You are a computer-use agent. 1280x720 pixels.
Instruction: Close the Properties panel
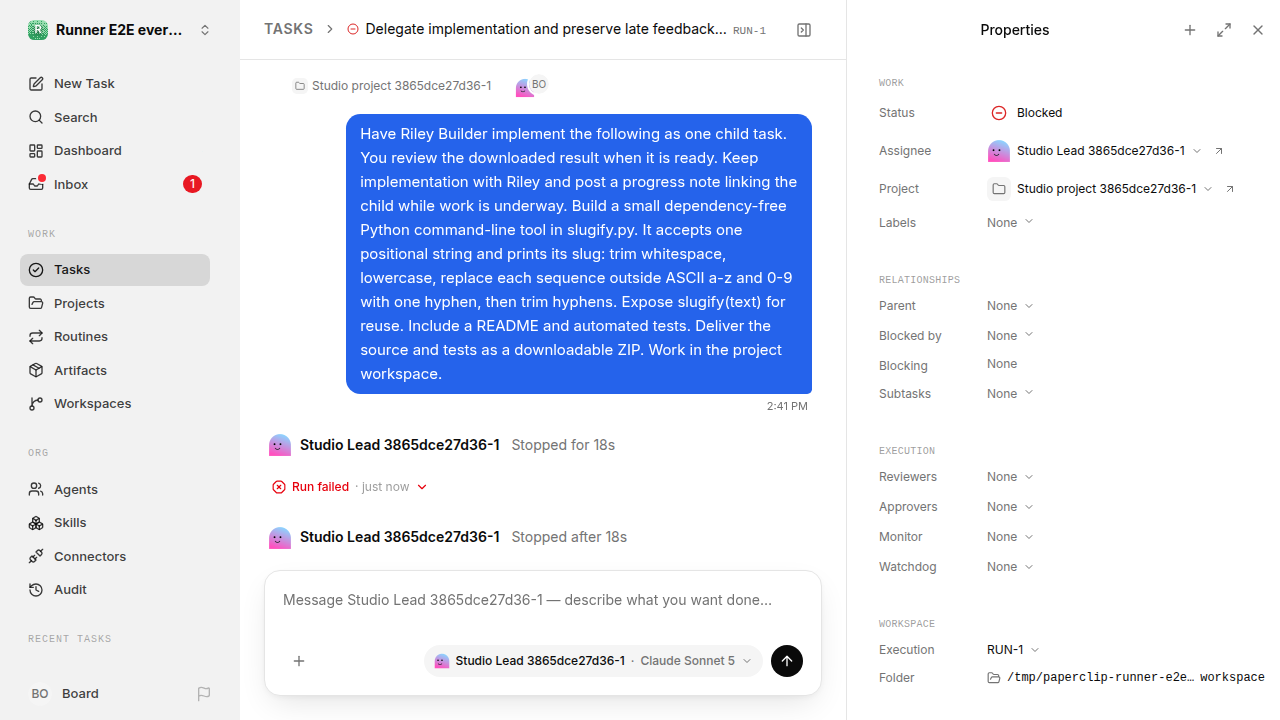pos(1258,30)
